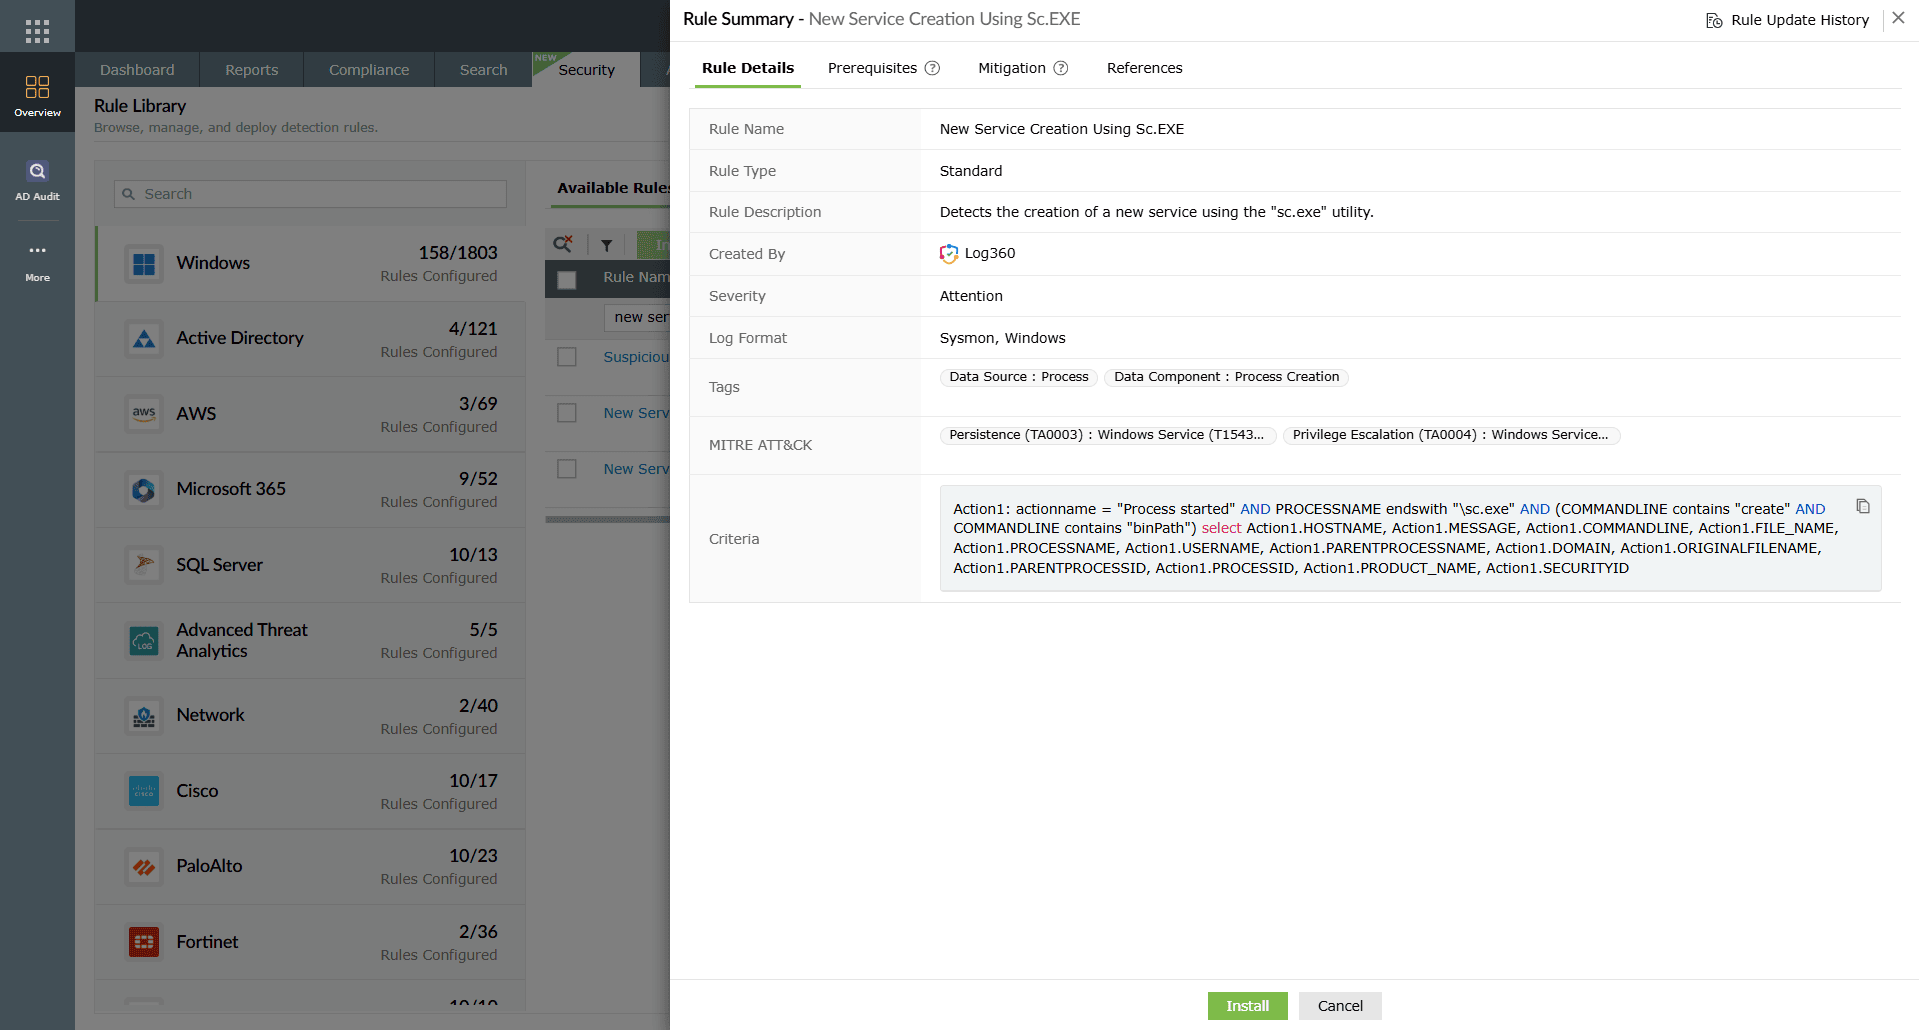
Task: Click the Active Directory platform icon
Action: click(x=144, y=339)
